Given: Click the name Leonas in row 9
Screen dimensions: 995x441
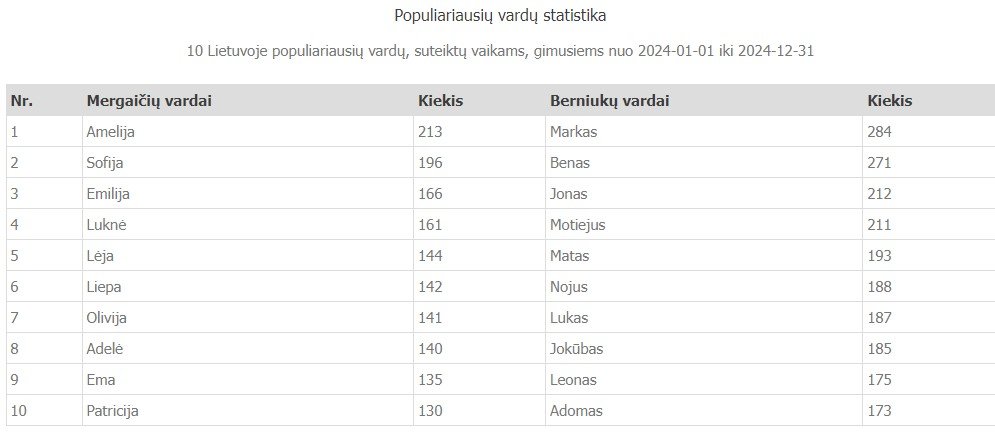Looking at the screenshot, I should point(574,380).
